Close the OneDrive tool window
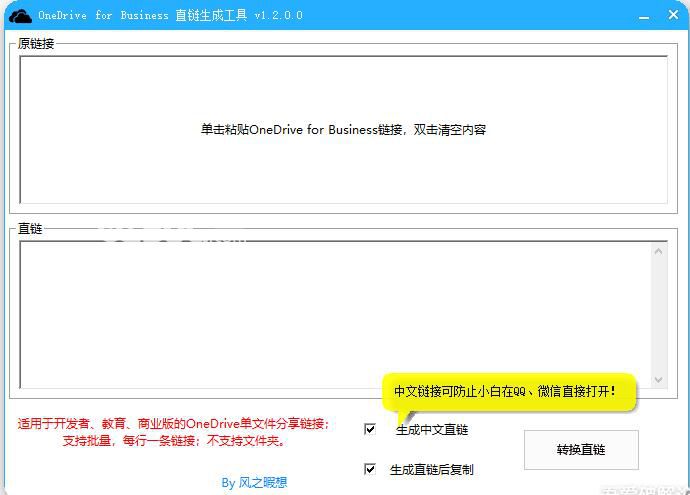 pos(673,15)
